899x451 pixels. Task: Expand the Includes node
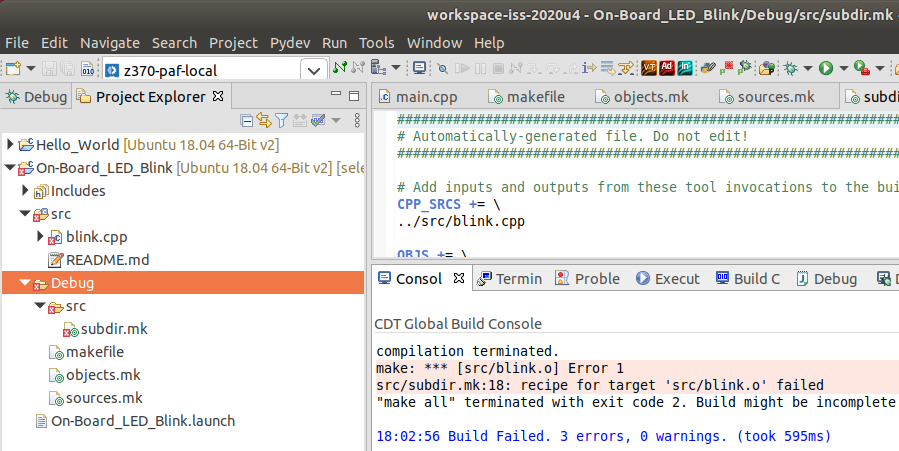(x=25, y=190)
